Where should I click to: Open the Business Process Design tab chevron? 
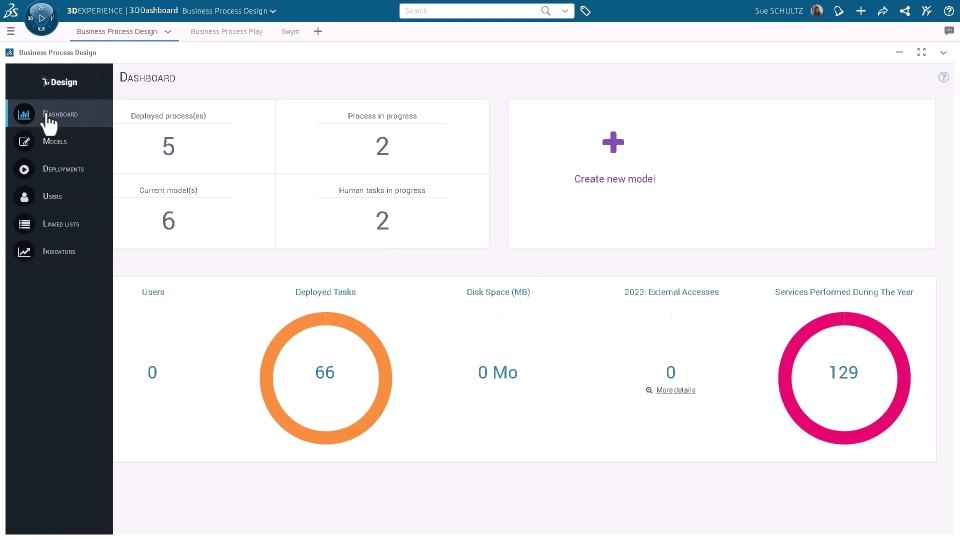(x=168, y=31)
